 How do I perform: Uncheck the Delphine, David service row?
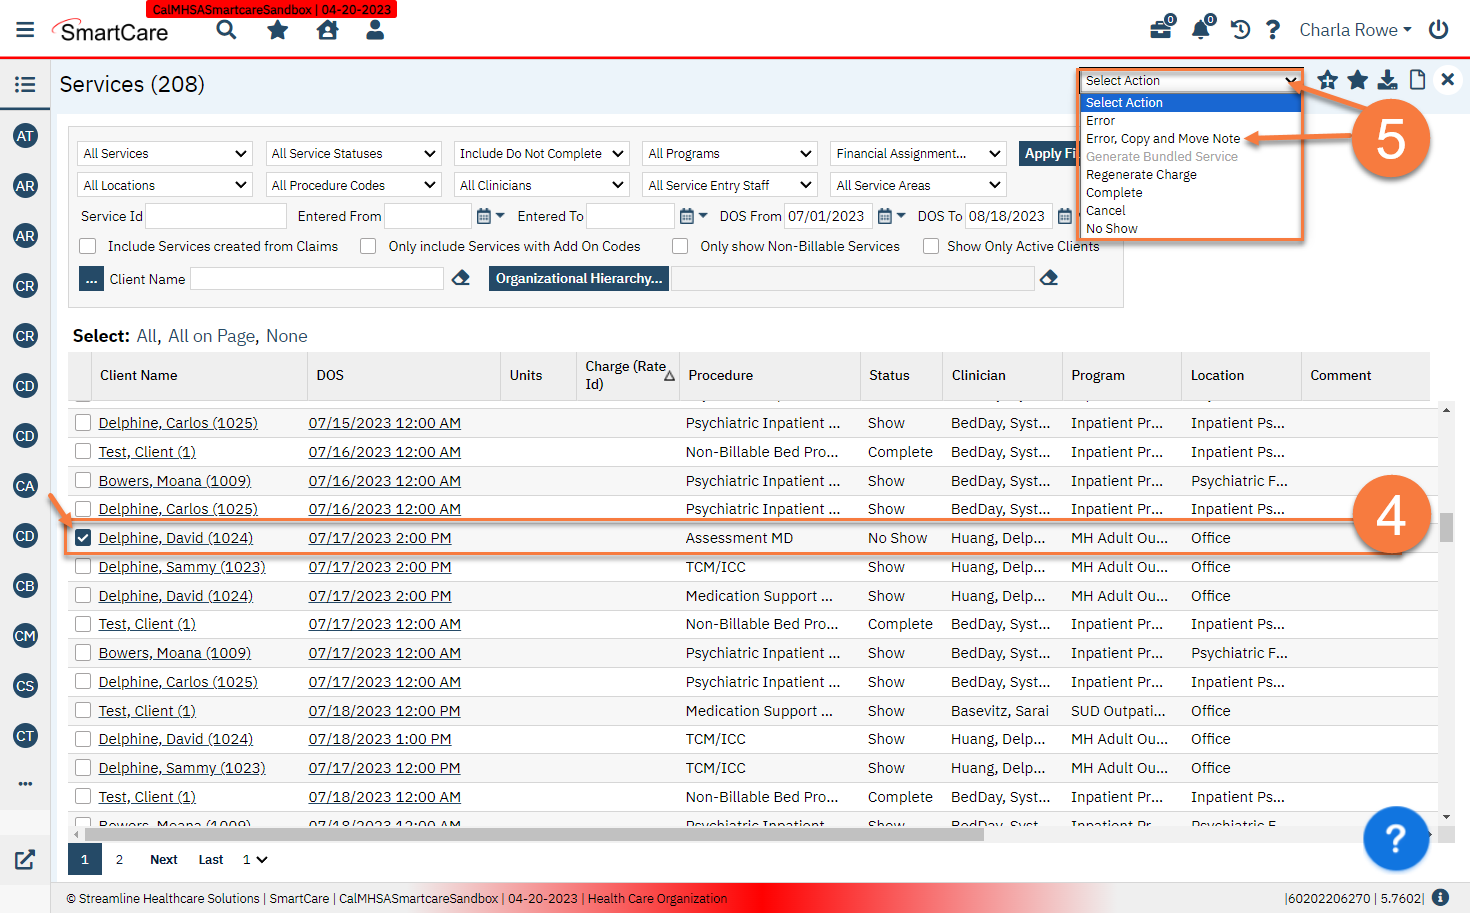(81, 537)
